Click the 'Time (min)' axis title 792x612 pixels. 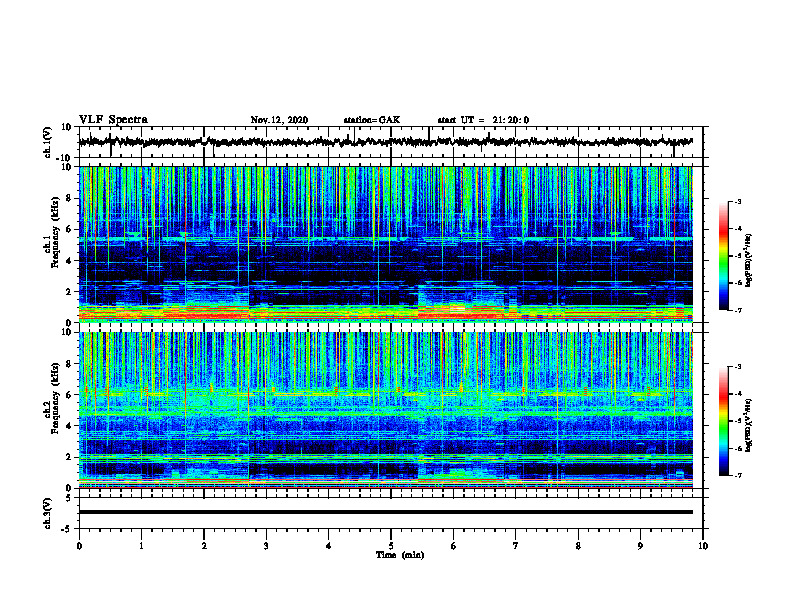click(400, 555)
